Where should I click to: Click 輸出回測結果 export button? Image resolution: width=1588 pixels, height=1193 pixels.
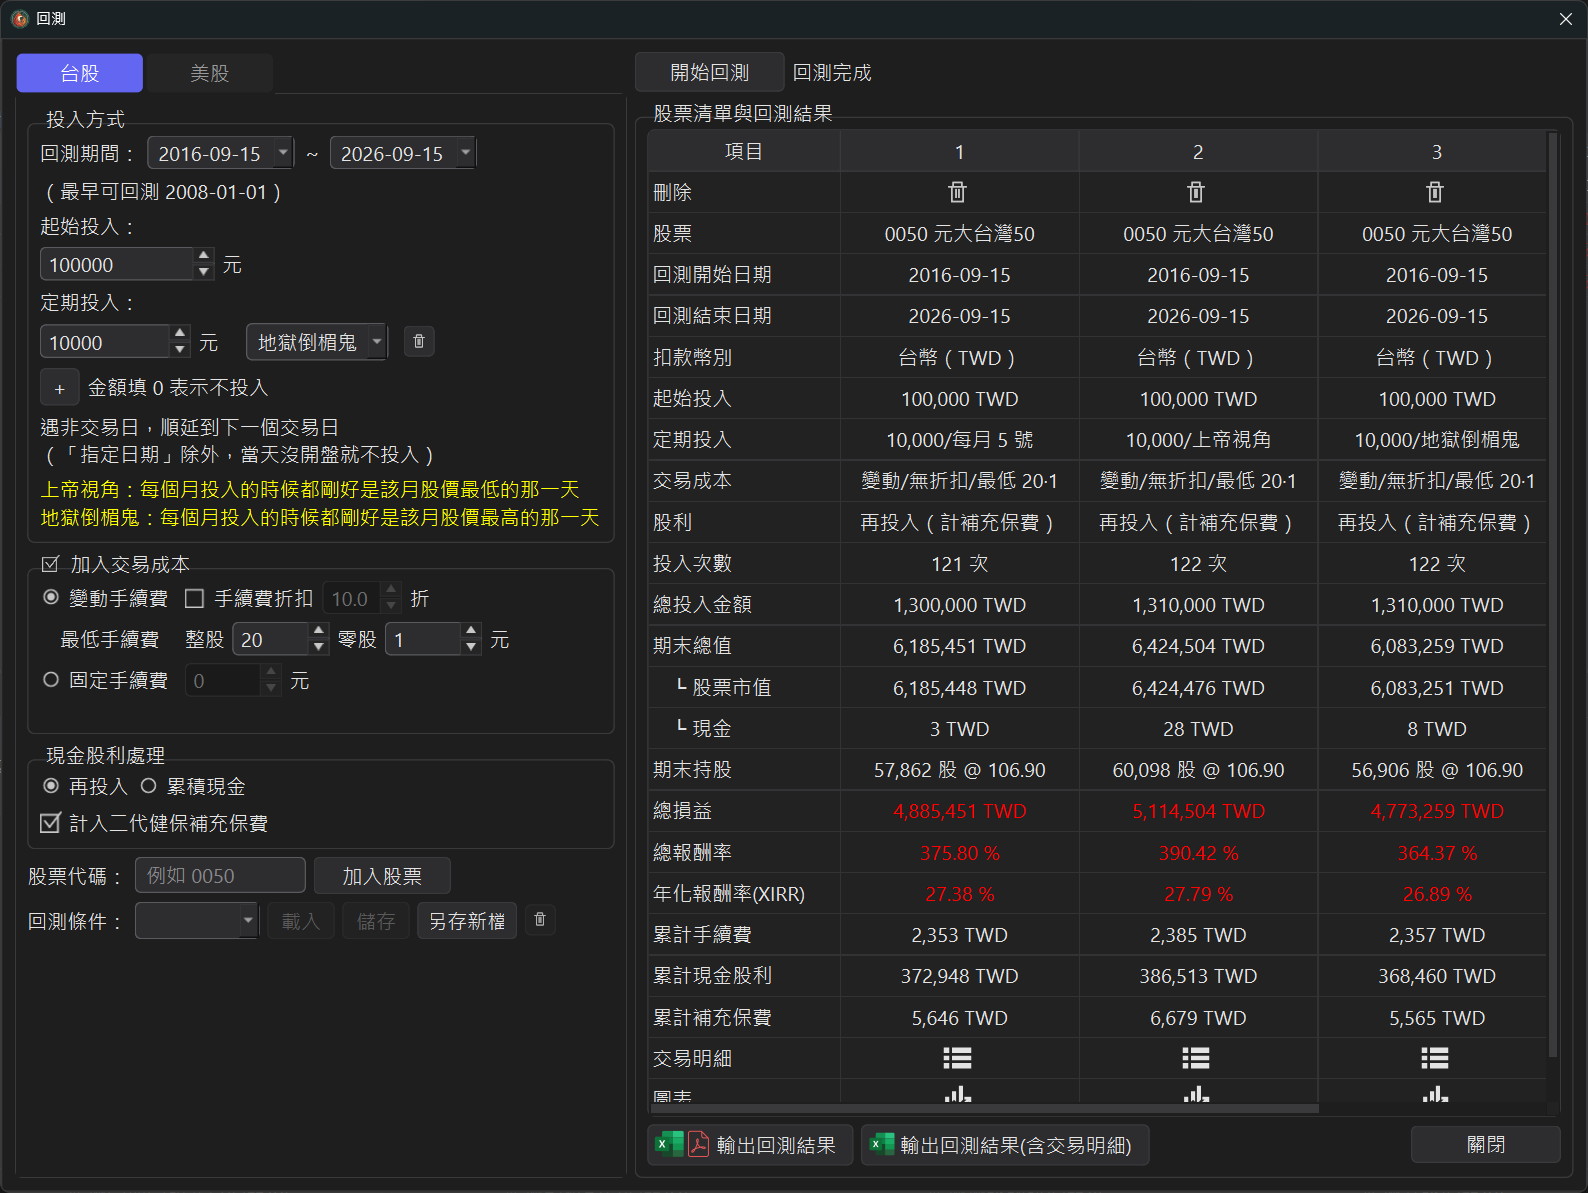click(x=750, y=1145)
